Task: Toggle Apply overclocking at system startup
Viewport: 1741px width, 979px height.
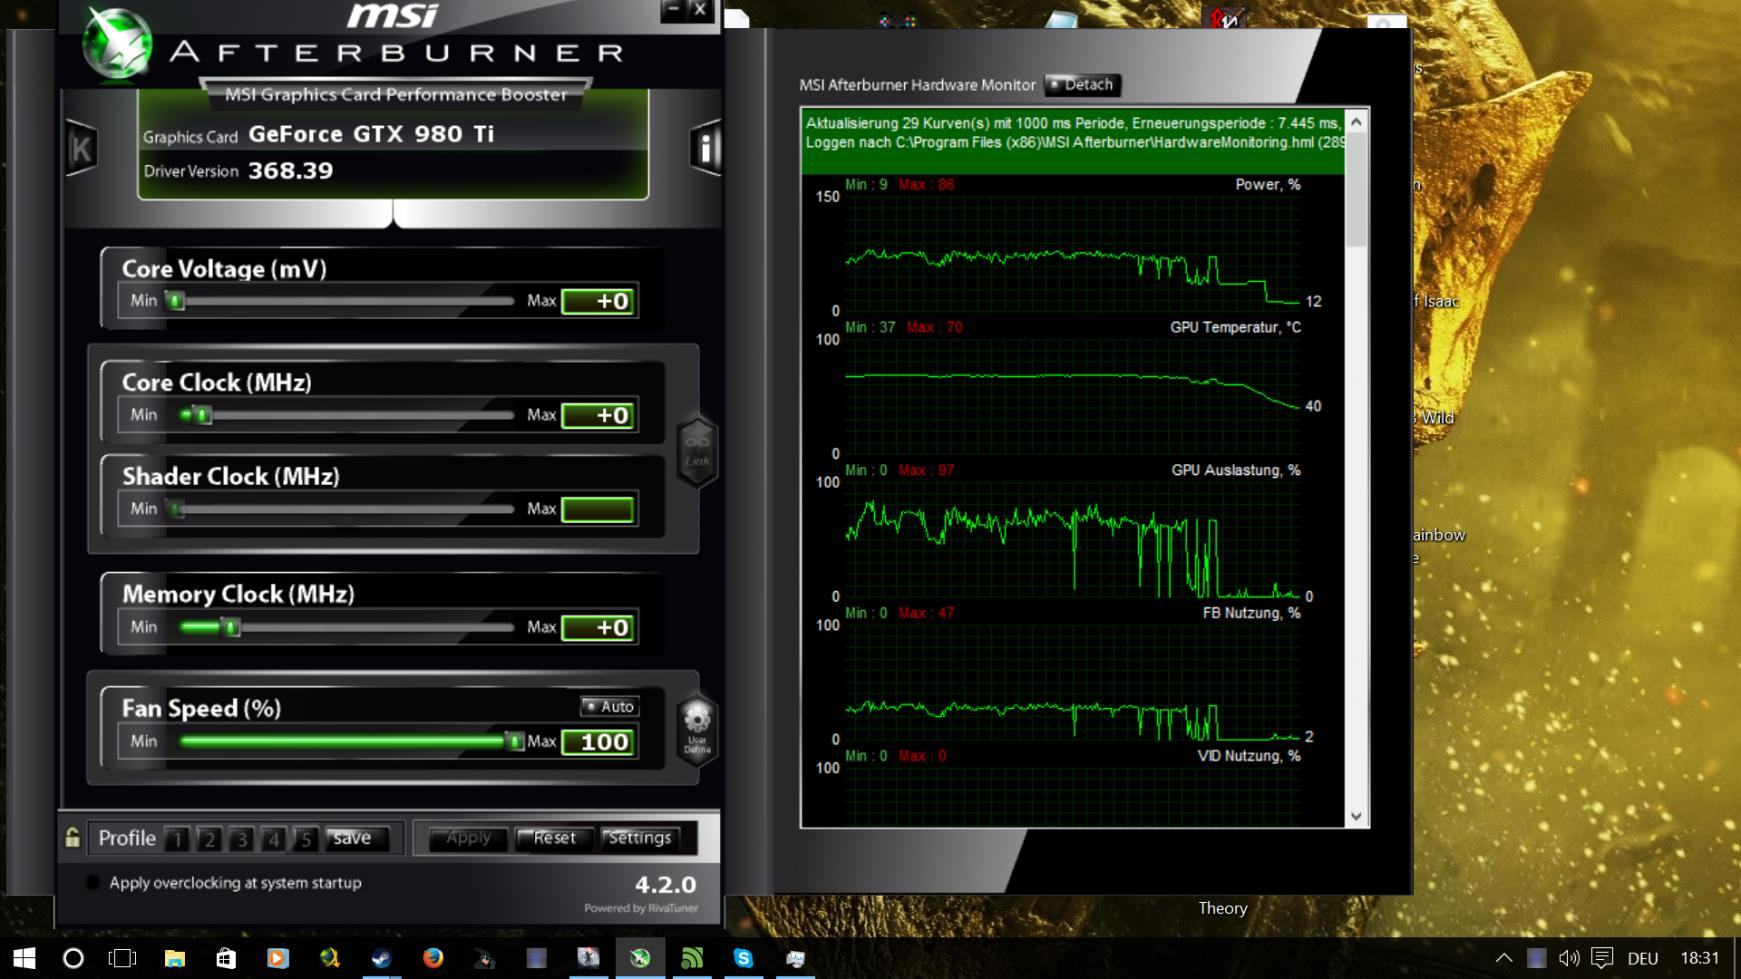Action: tap(93, 882)
